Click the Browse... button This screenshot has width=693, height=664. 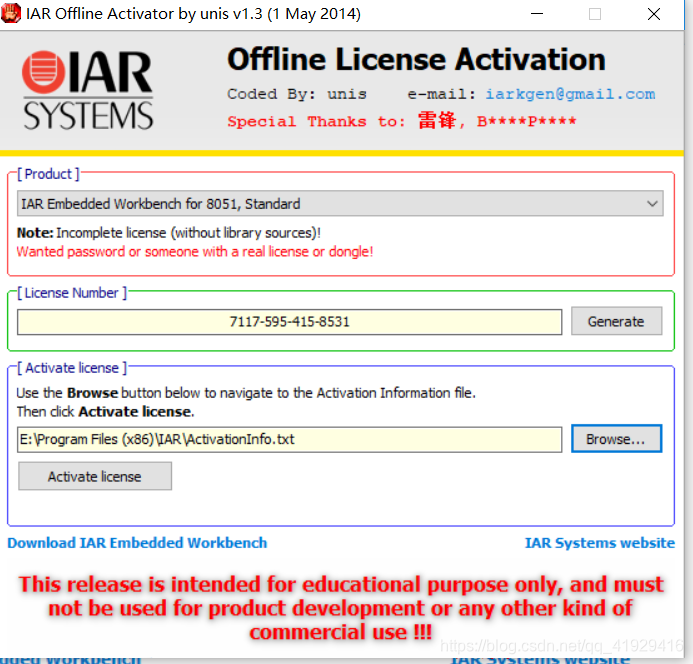(616, 439)
